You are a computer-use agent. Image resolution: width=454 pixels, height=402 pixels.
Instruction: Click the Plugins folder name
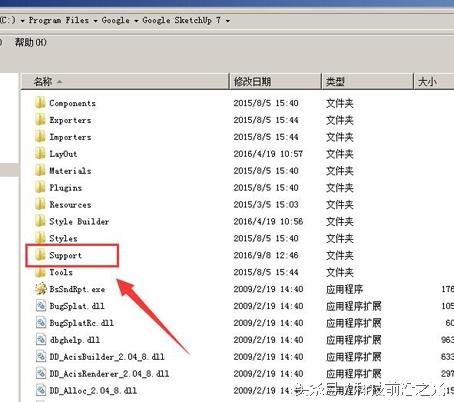65,188
